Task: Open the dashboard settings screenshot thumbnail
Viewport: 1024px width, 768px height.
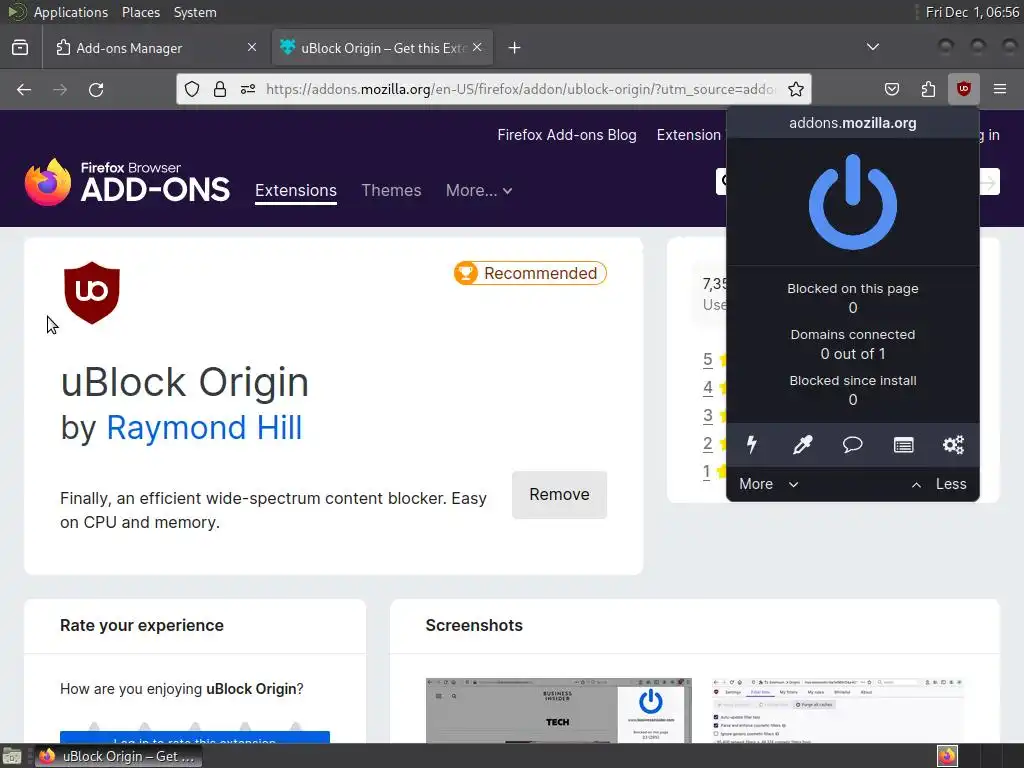Action: (x=838, y=710)
